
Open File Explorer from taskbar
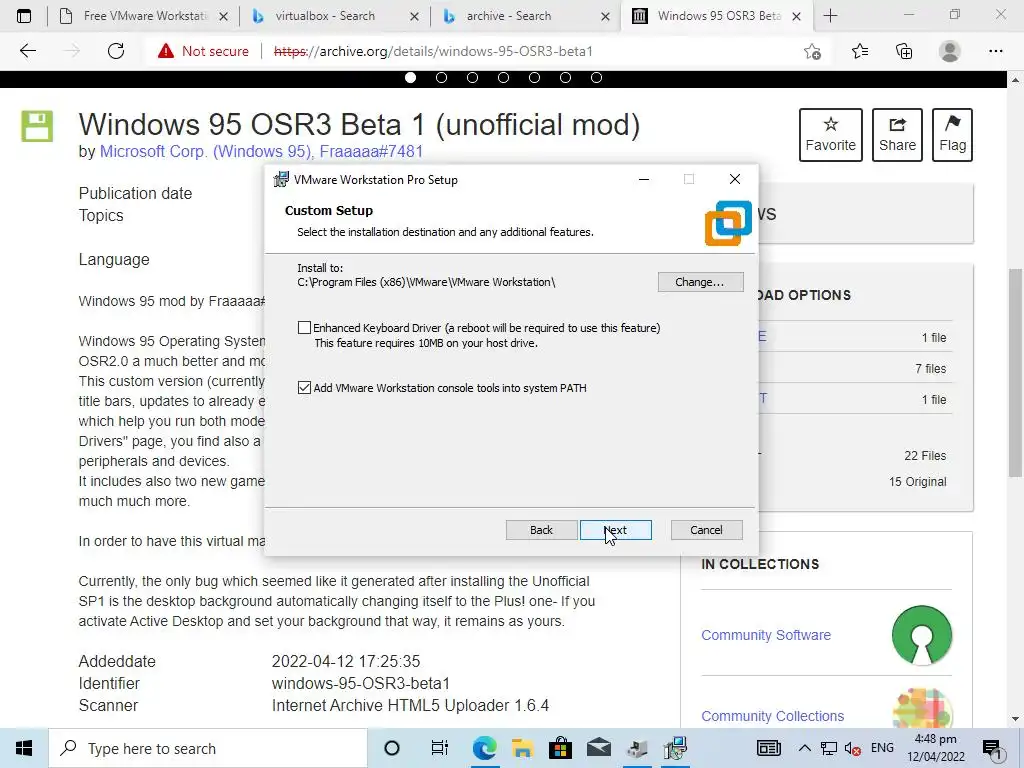(522, 748)
